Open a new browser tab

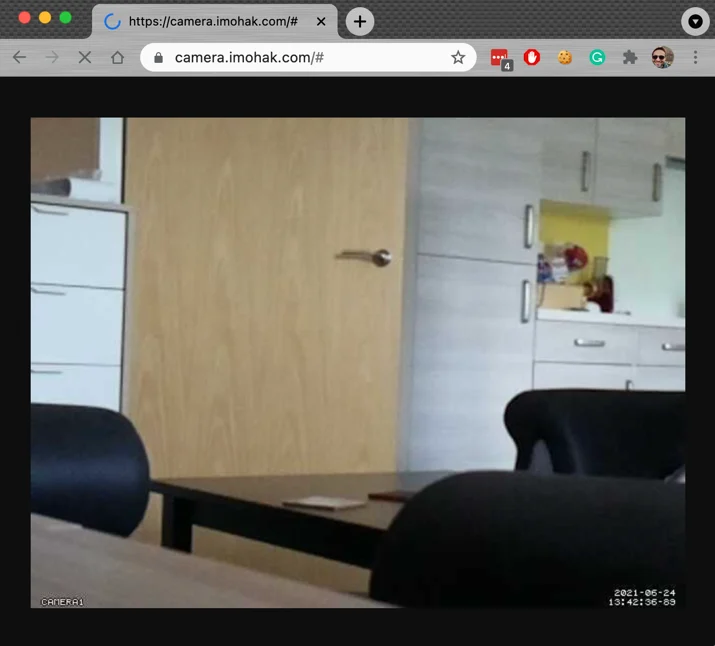pos(360,21)
